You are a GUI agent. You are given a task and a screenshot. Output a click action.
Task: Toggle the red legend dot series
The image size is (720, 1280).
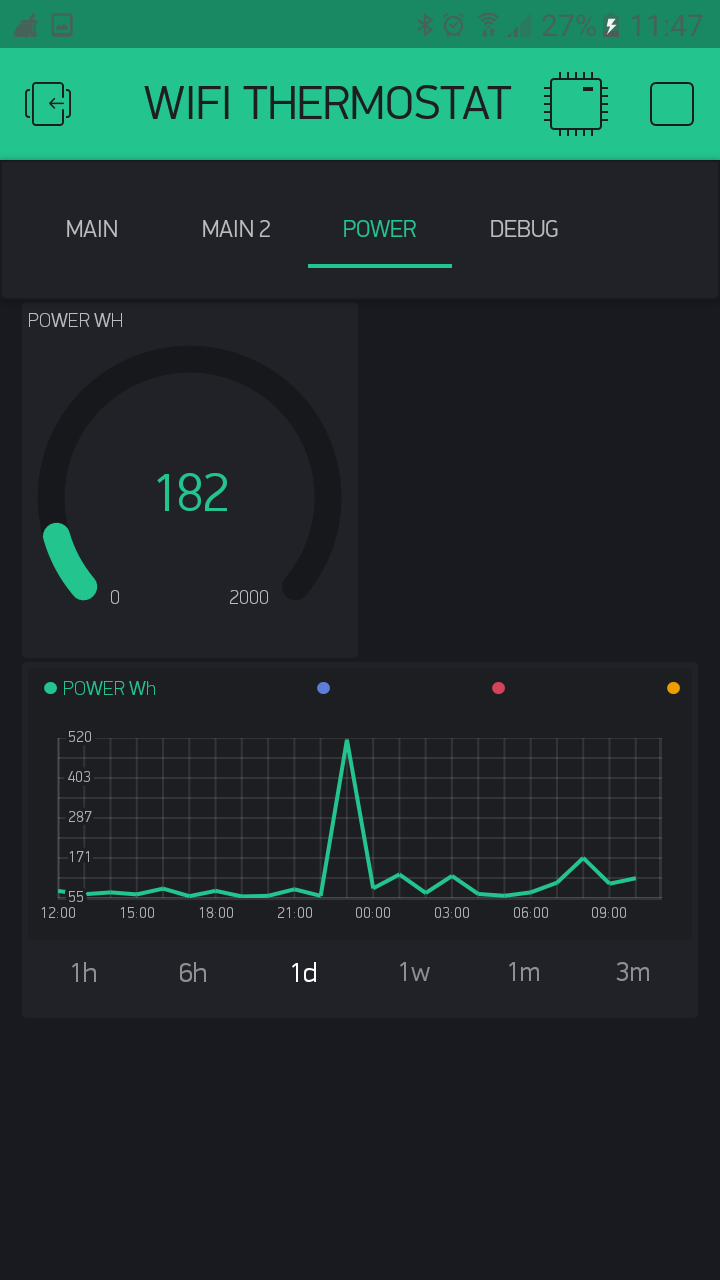[x=498, y=688]
